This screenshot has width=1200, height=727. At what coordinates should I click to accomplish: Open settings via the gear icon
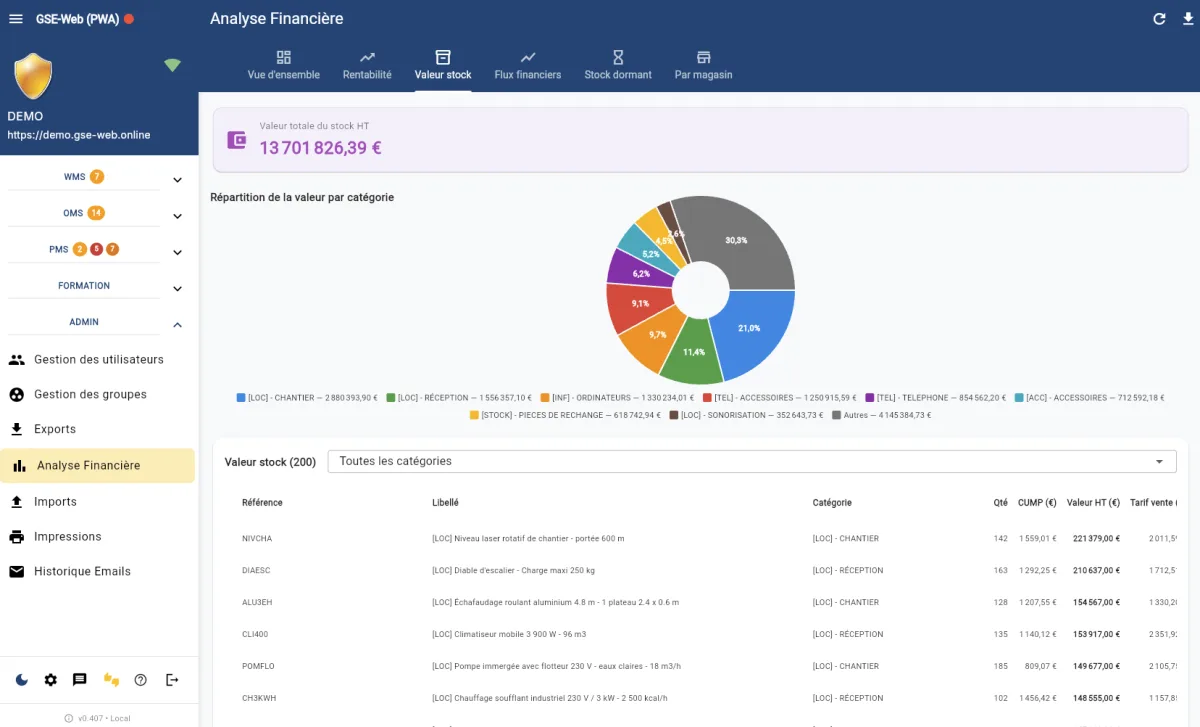51,680
